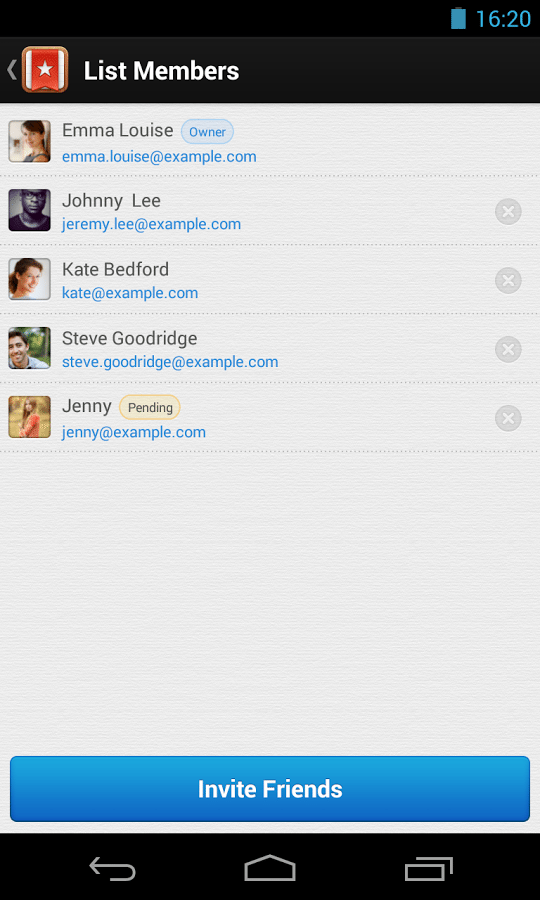Viewport: 540px width, 900px height.
Task: Tap the Android Home navigation button
Action: (270, 868)
